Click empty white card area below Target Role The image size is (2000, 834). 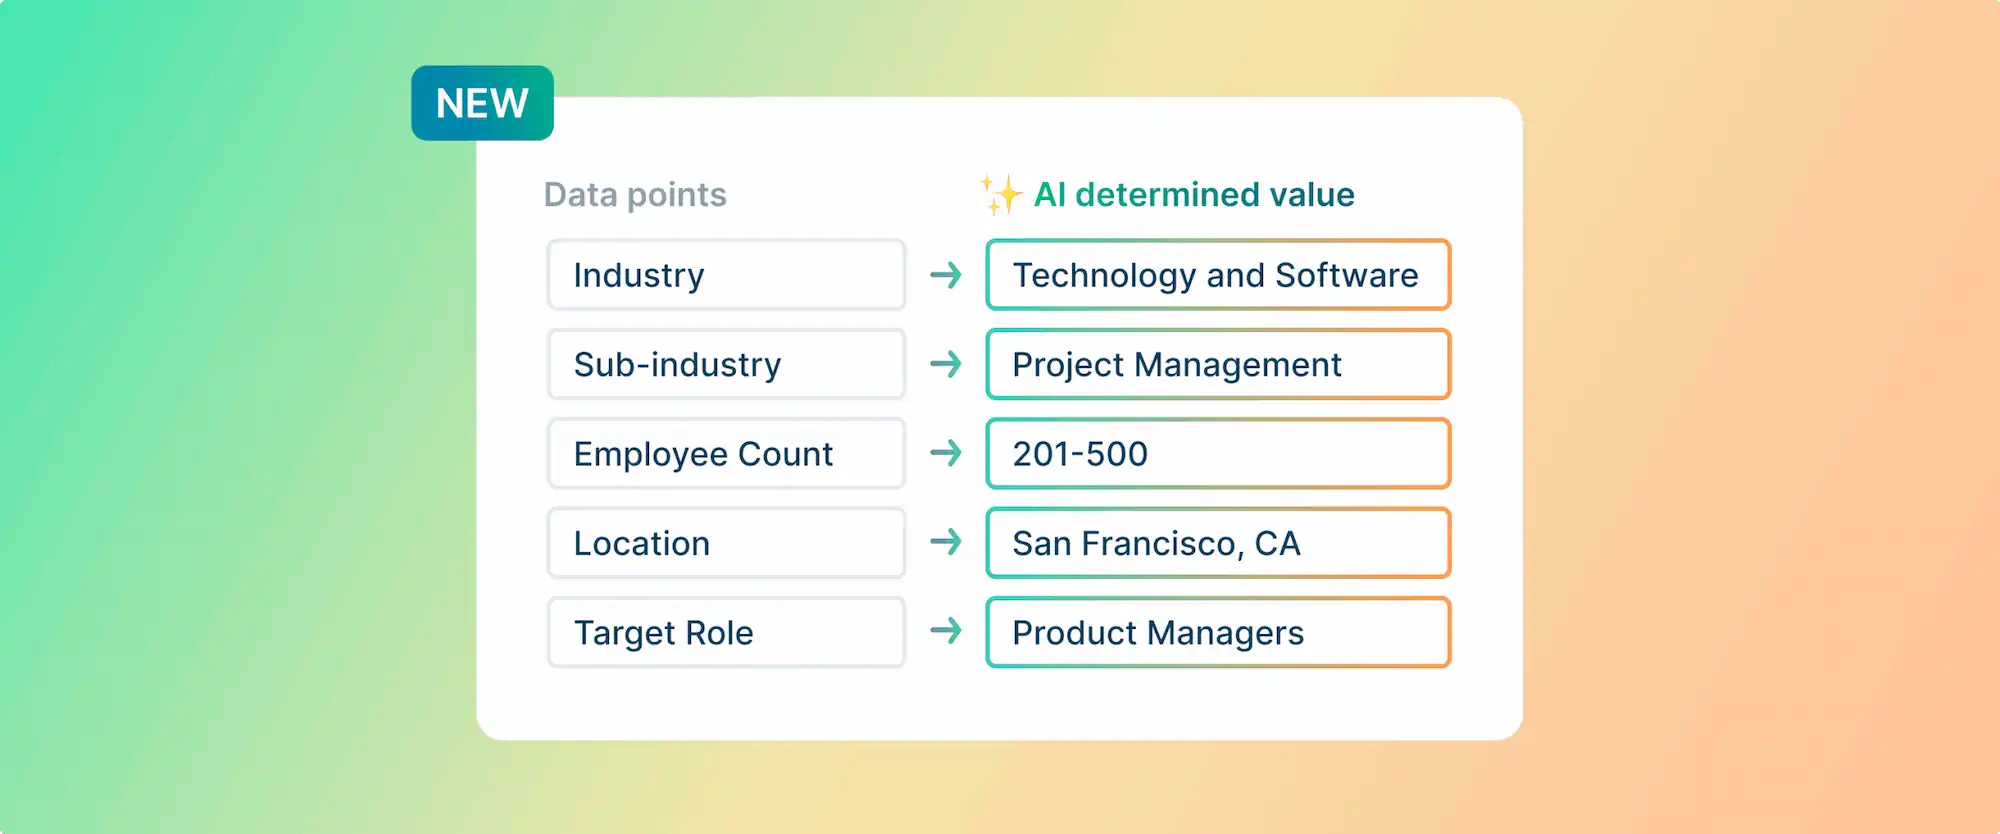(x=726, y=703)
